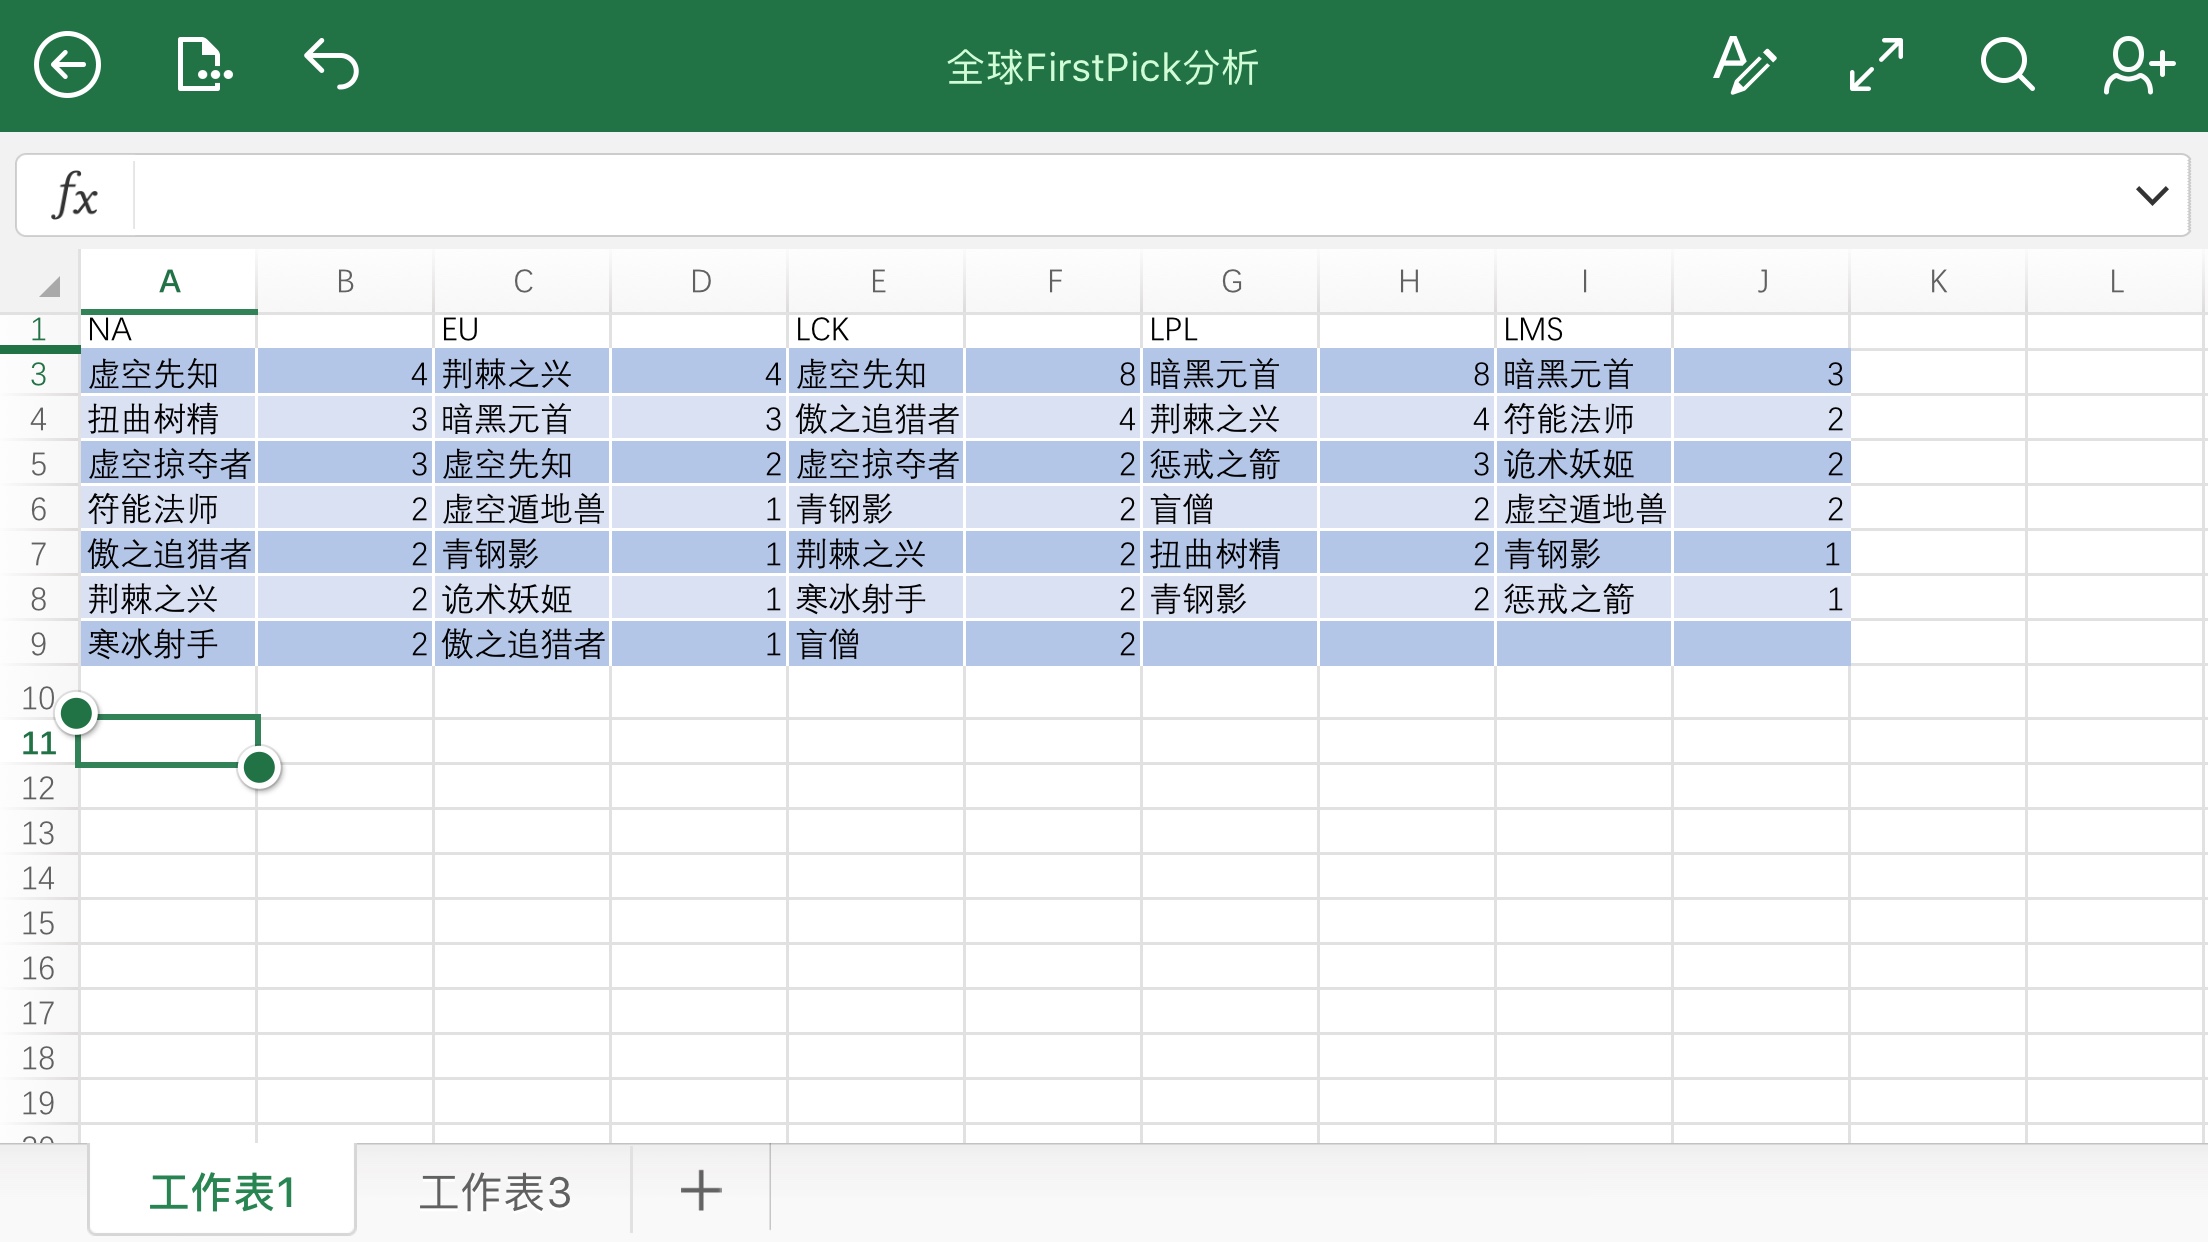The height and width of the screenshot is (1242, 2208).
Task: Tap the back arrow icon
Action: [67, 66]
